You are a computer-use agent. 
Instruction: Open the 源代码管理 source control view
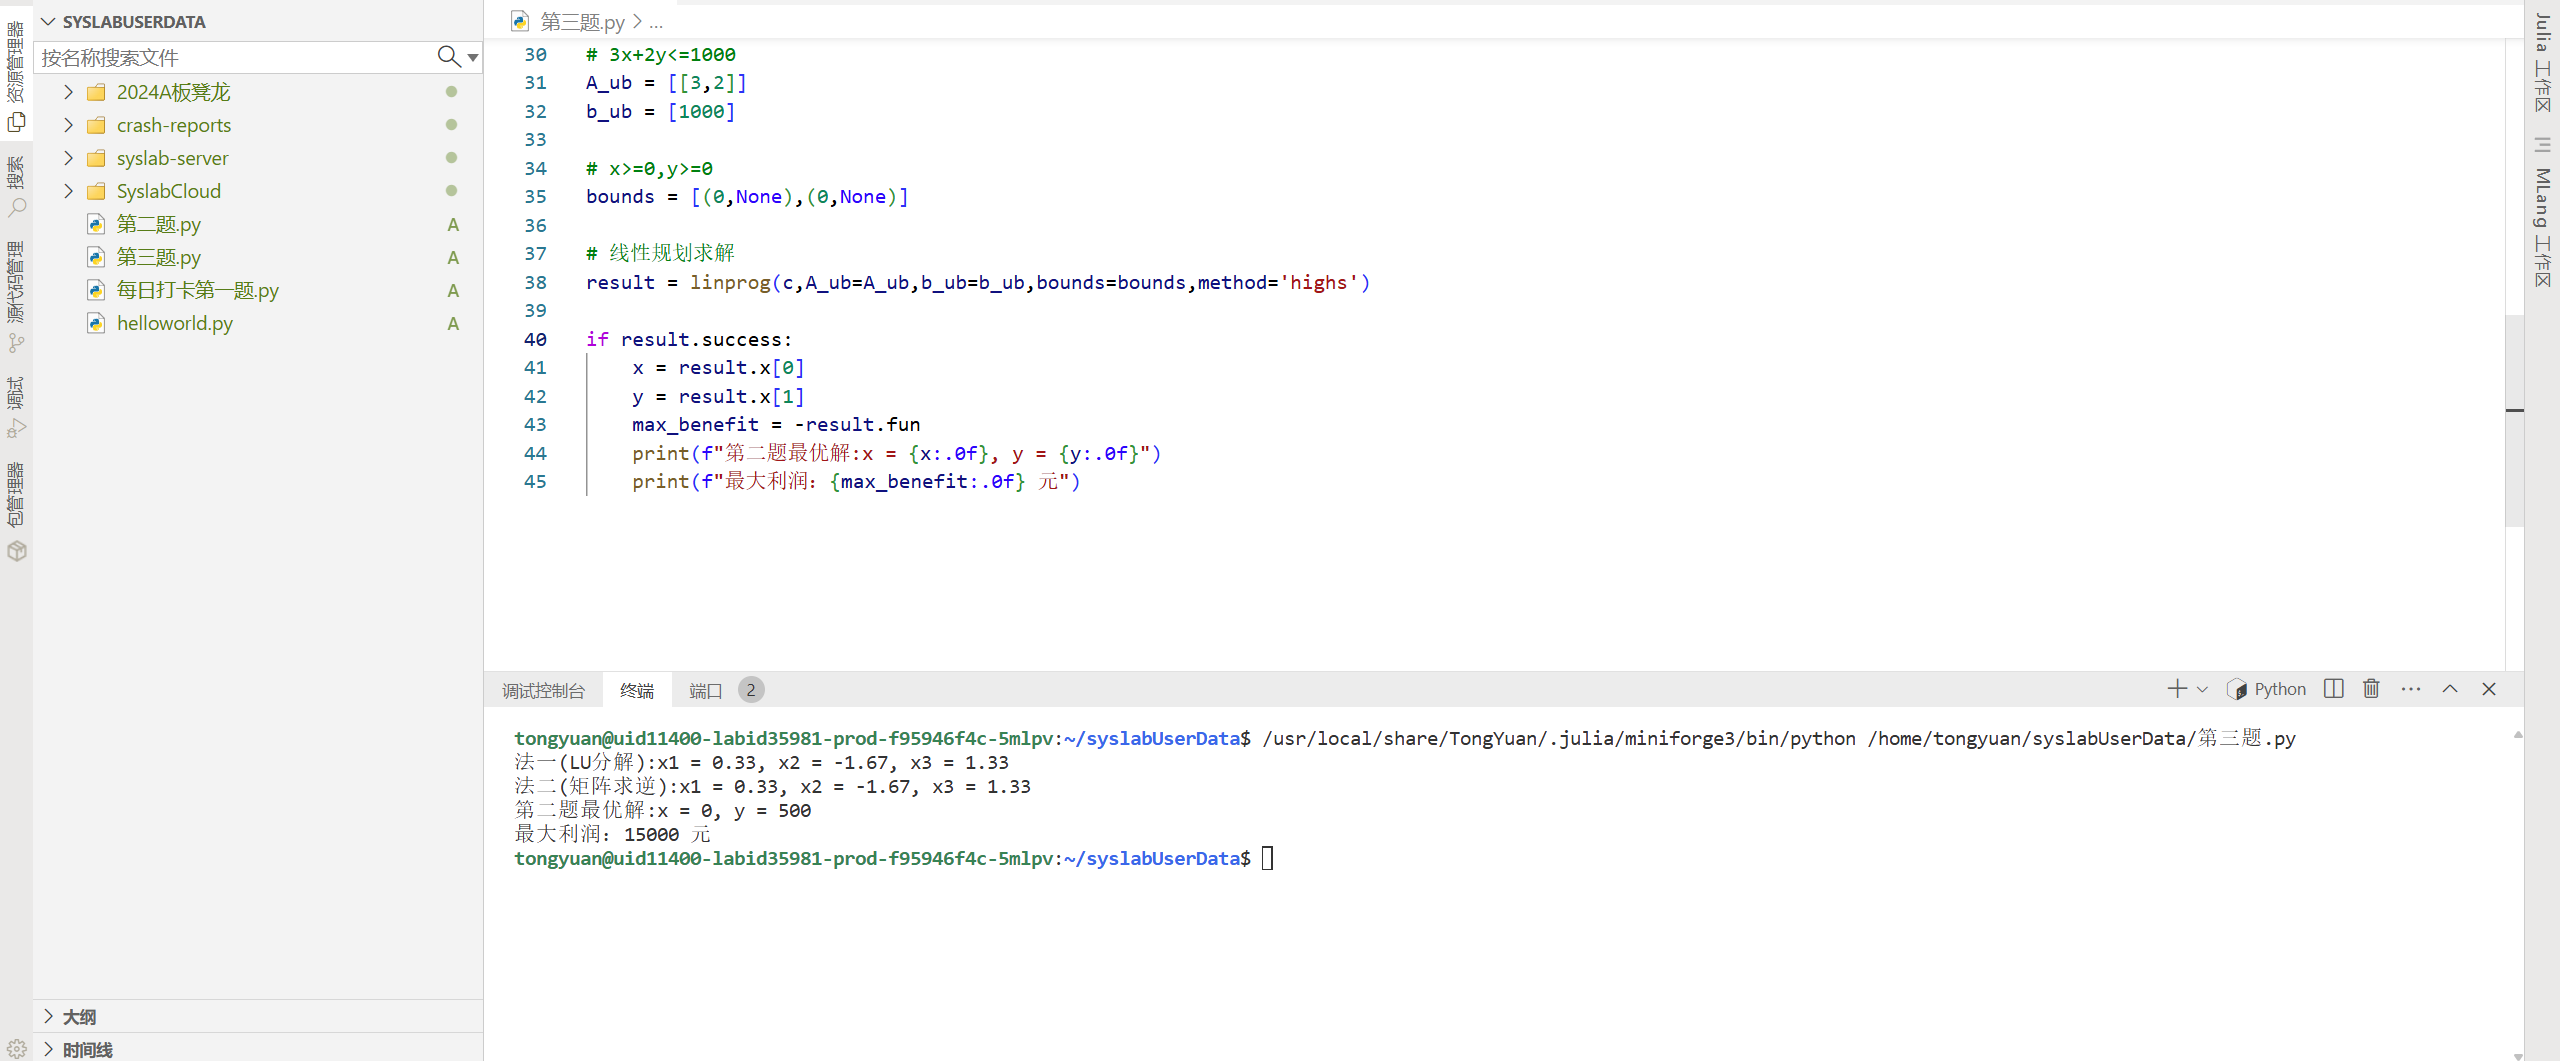click(16, 297)
